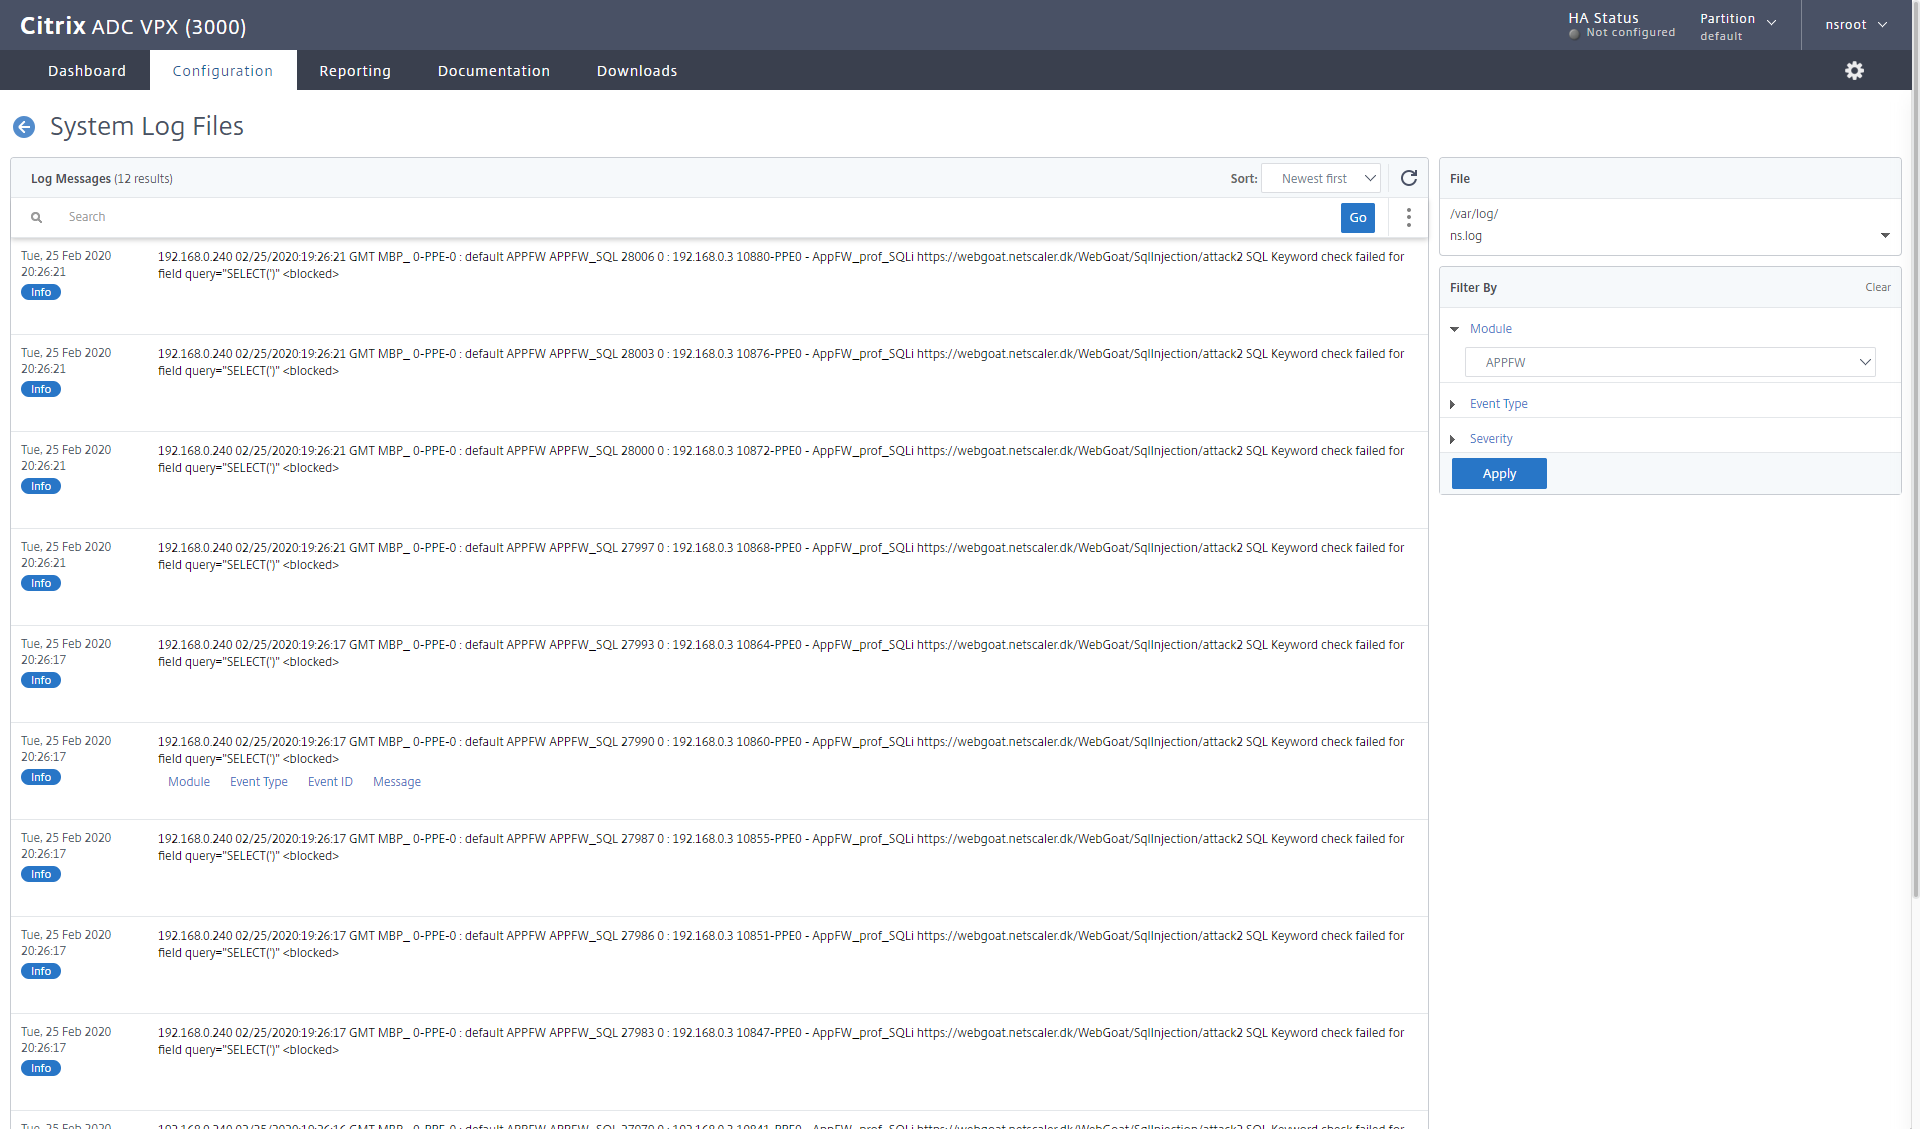
Task: Select the log message with ID 28006
Action: click(x=719, y=286)
